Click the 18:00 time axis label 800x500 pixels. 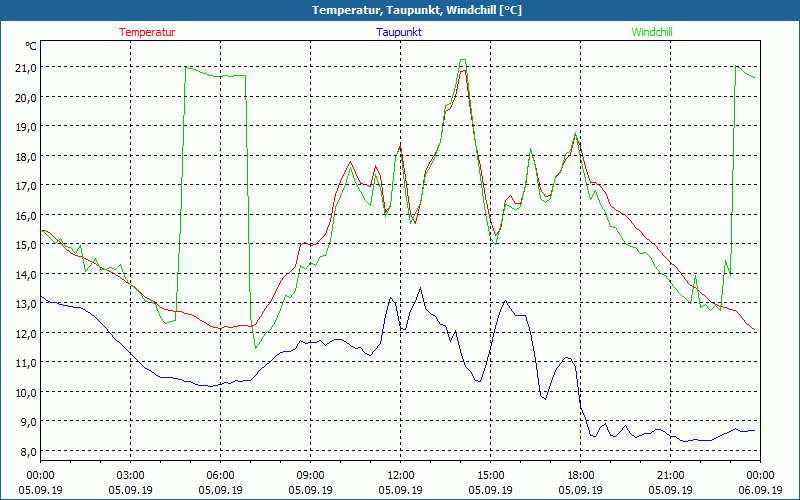[581, 476]
